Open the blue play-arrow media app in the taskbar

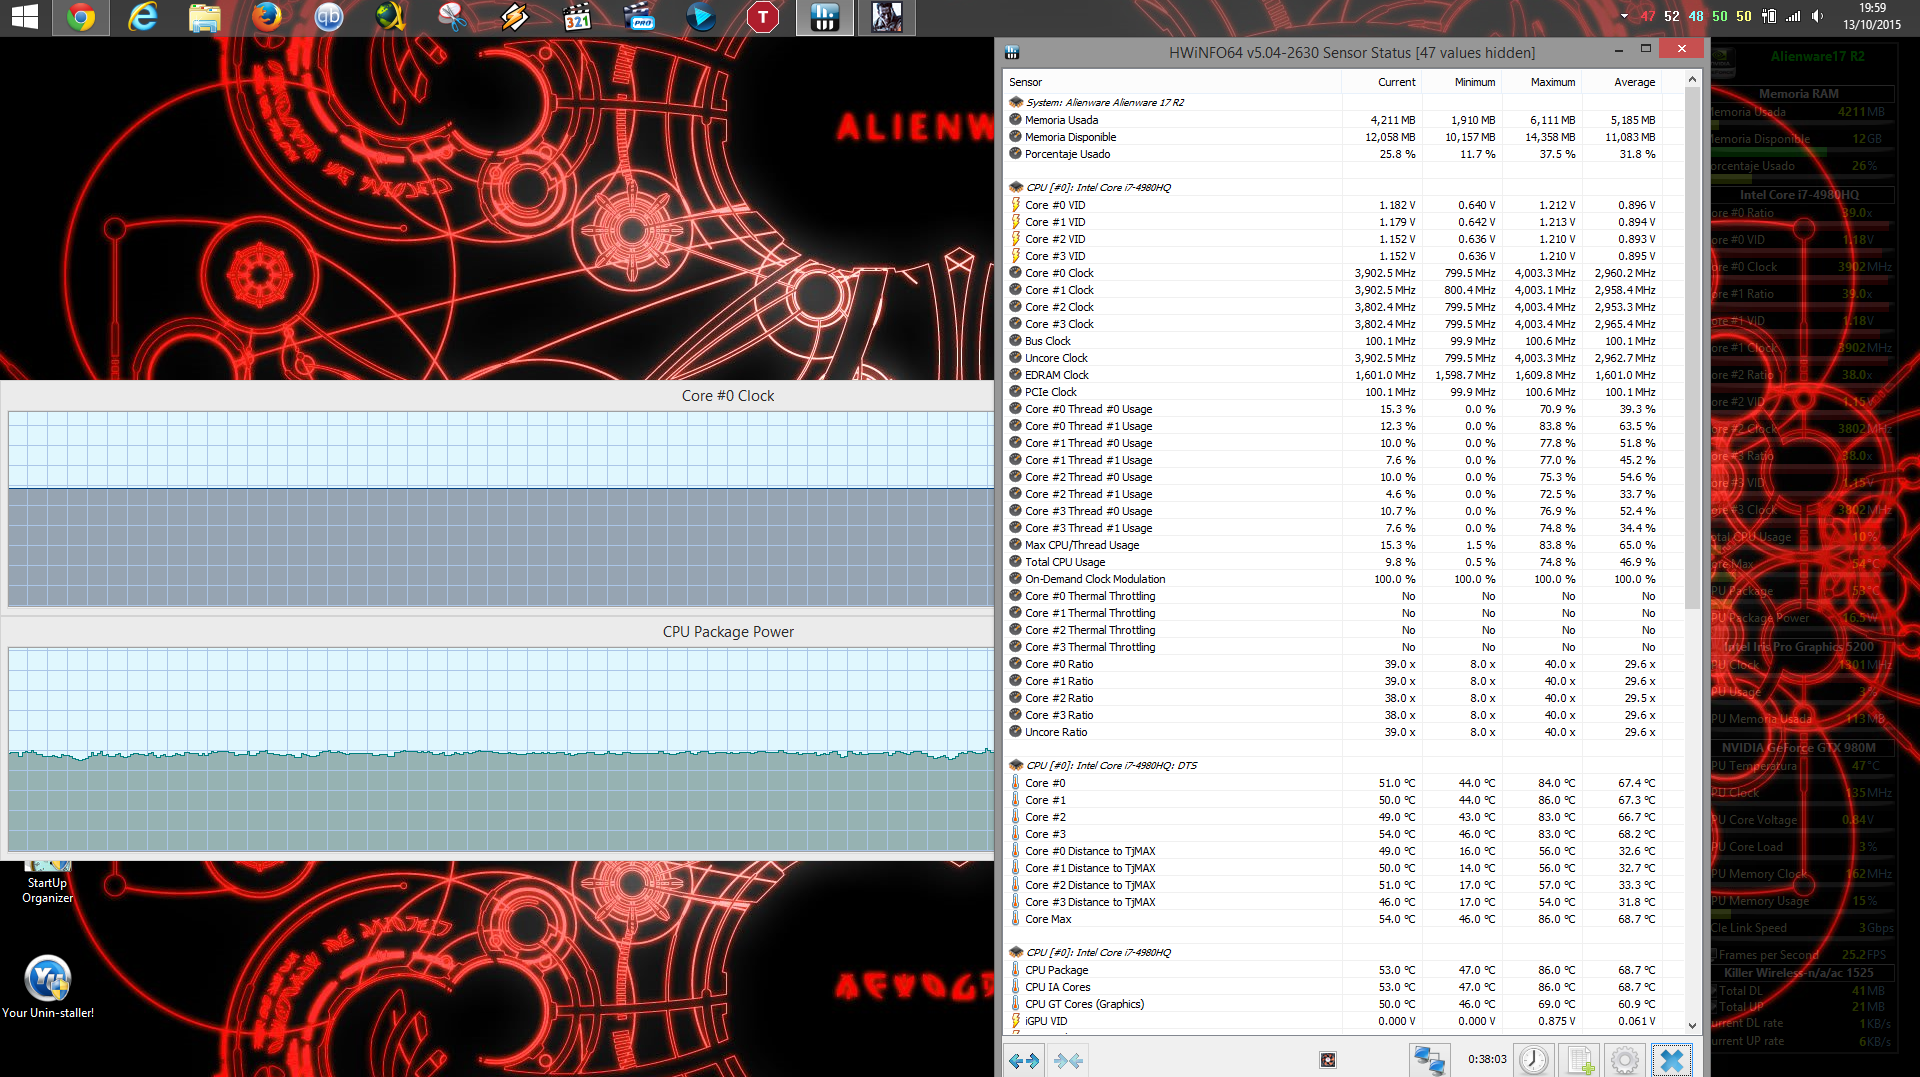[701, 17]
